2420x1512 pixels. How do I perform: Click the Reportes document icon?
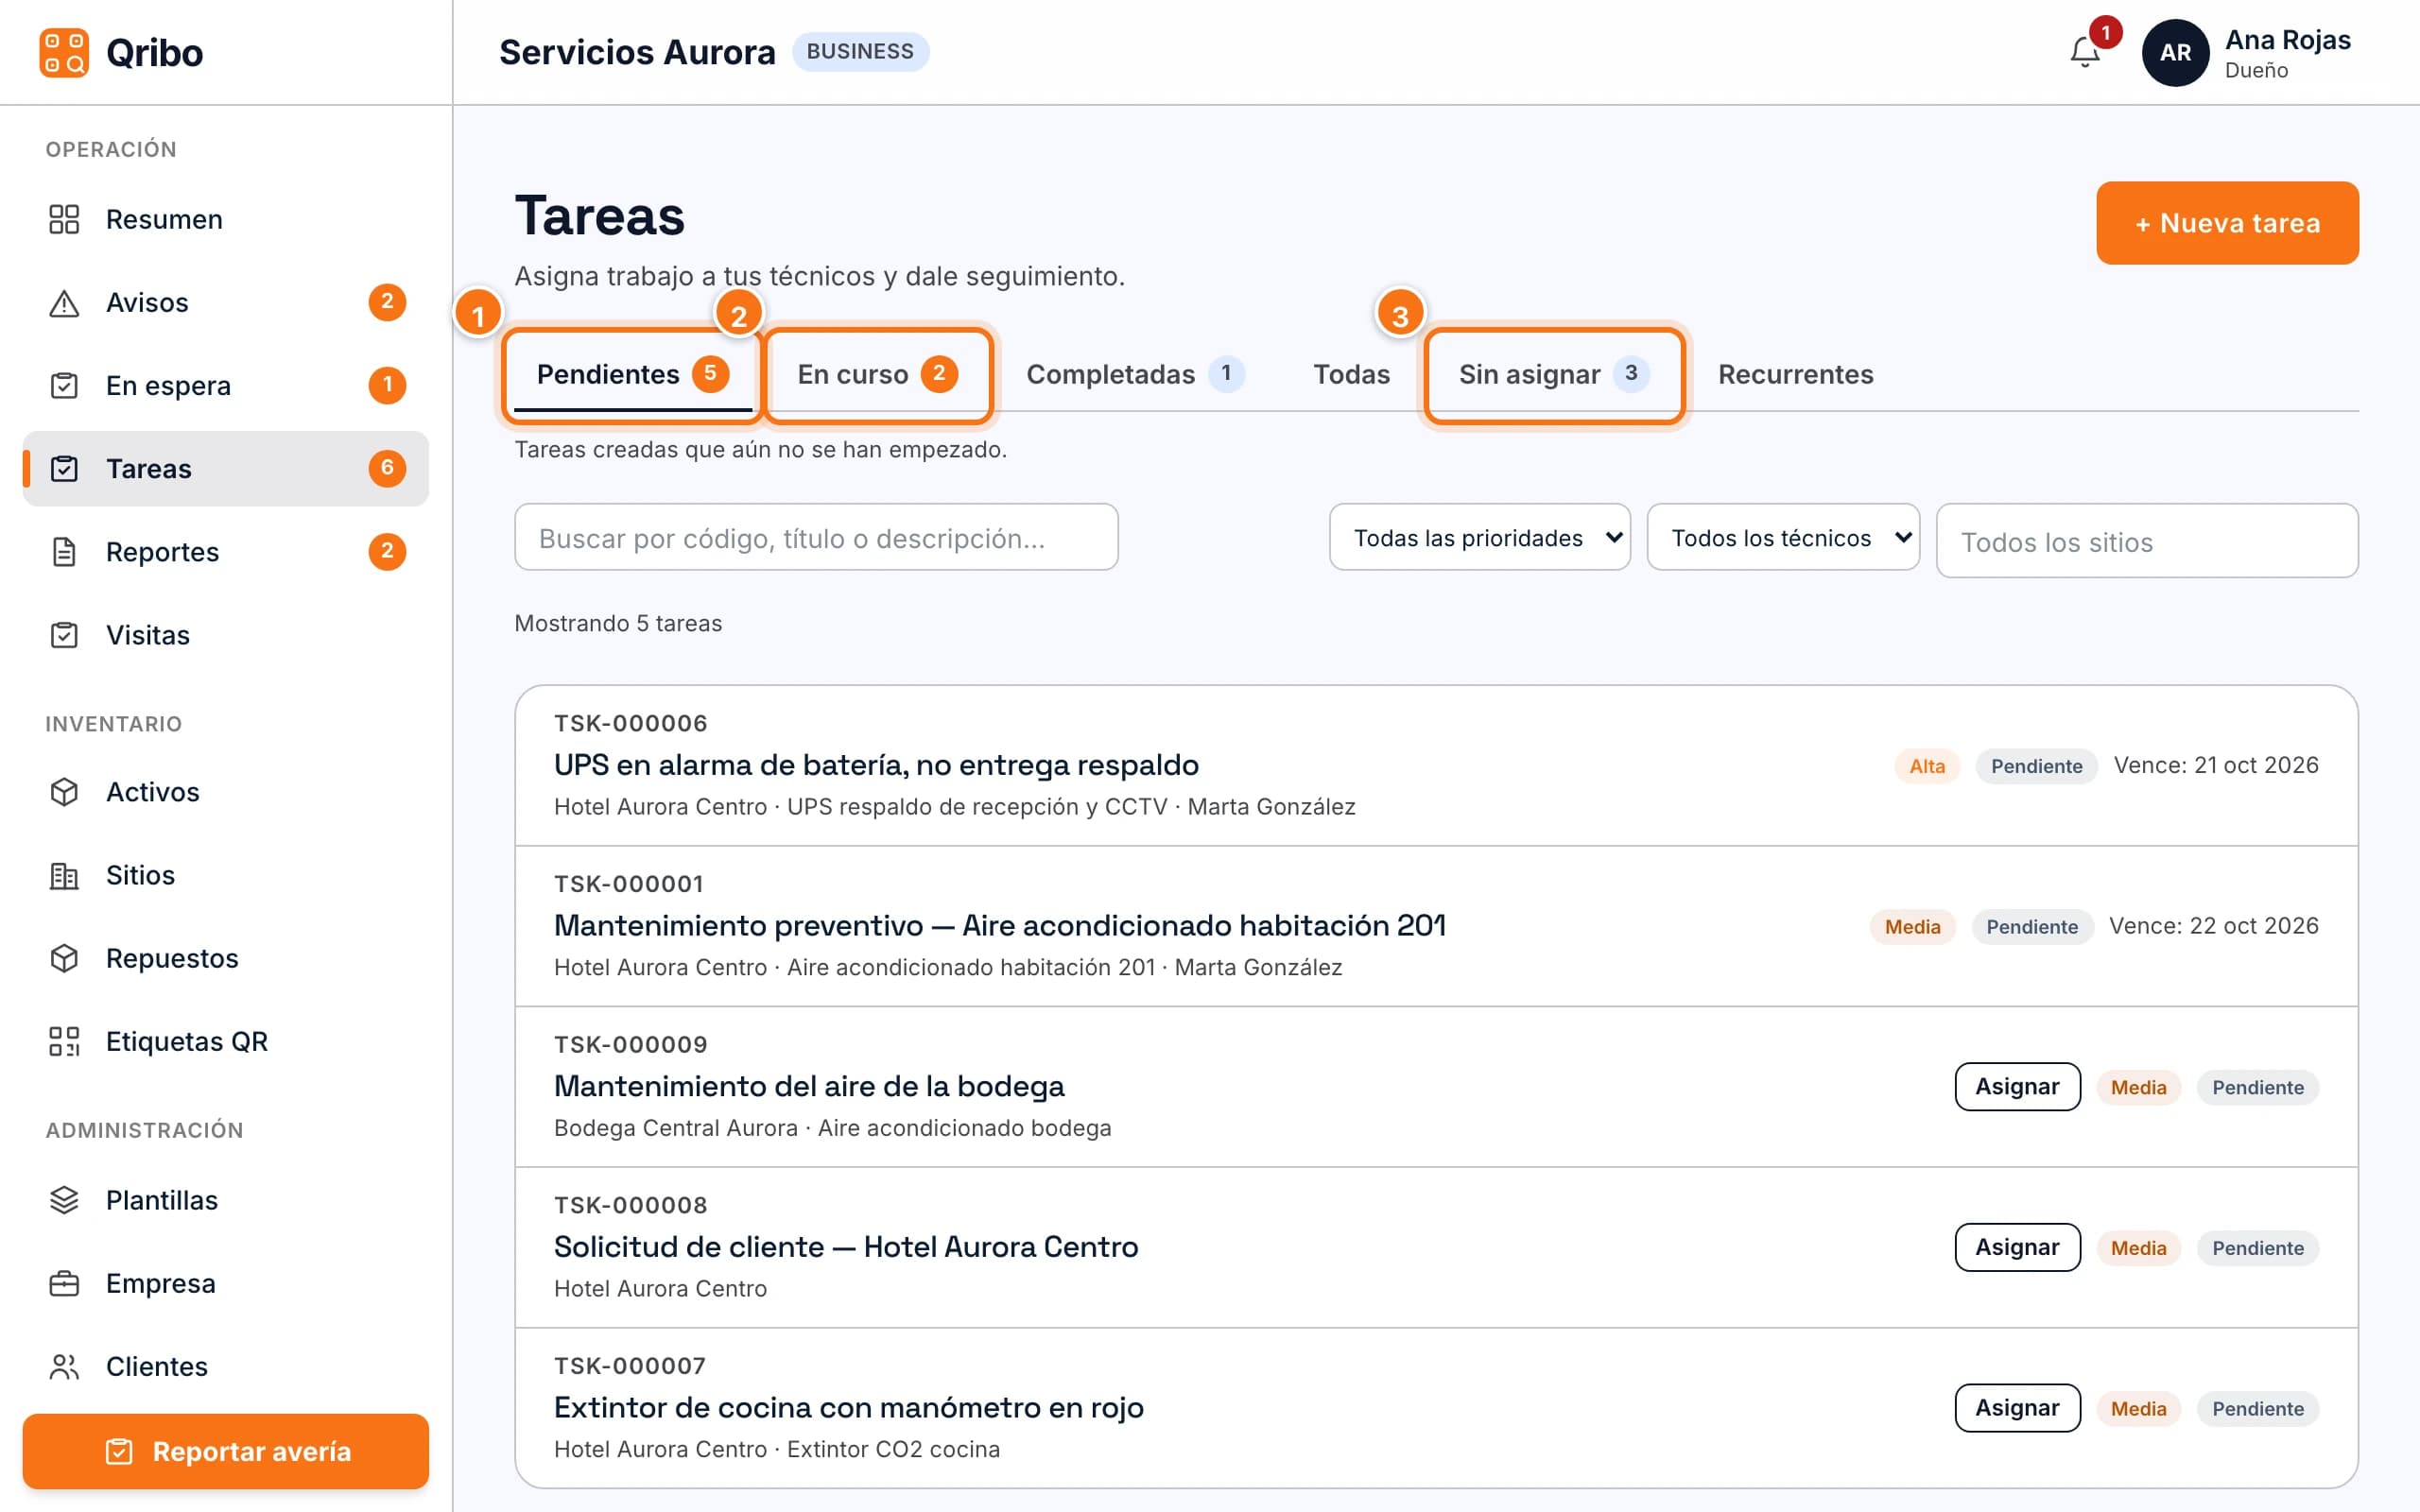tap(64, 551)
